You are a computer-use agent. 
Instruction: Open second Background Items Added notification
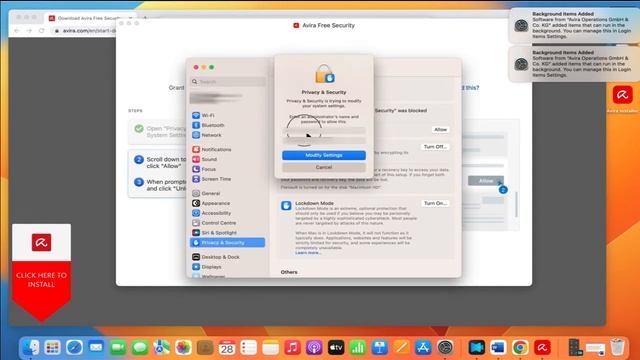[x=574, y=64]
